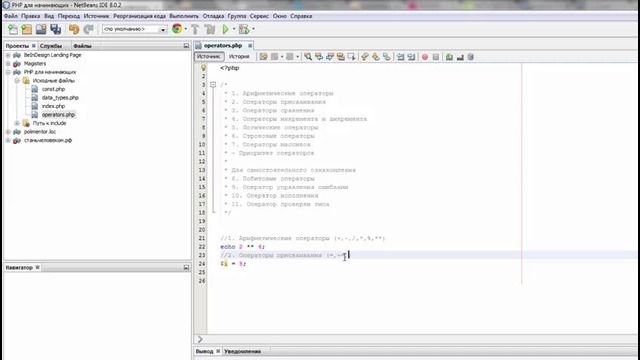The image size is (640, 360).
Task: Open the Реорганизация кода menu
Action: click(139, 16)
